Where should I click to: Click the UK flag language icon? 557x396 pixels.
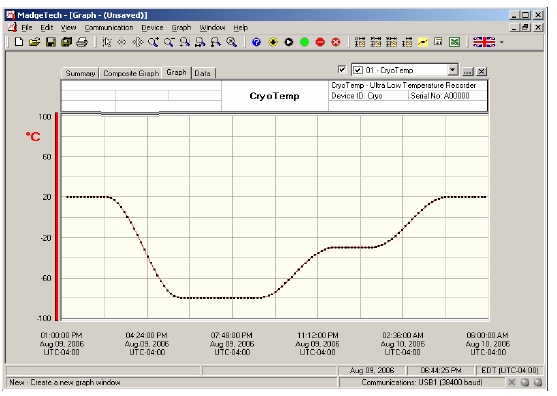pyautogui.click(x=484, y=42)
